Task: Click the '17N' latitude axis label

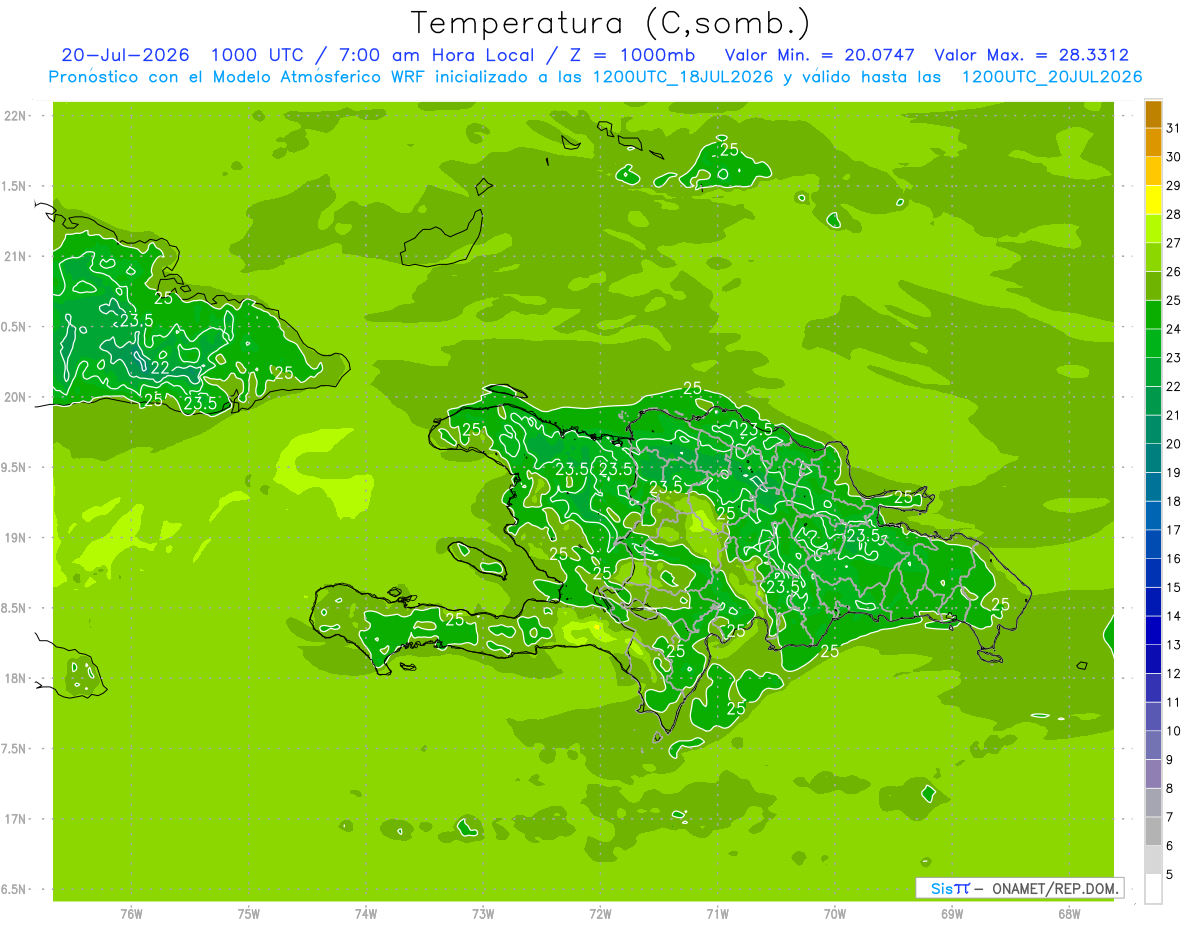Action: pyautogui.click(x=15, y=819)
